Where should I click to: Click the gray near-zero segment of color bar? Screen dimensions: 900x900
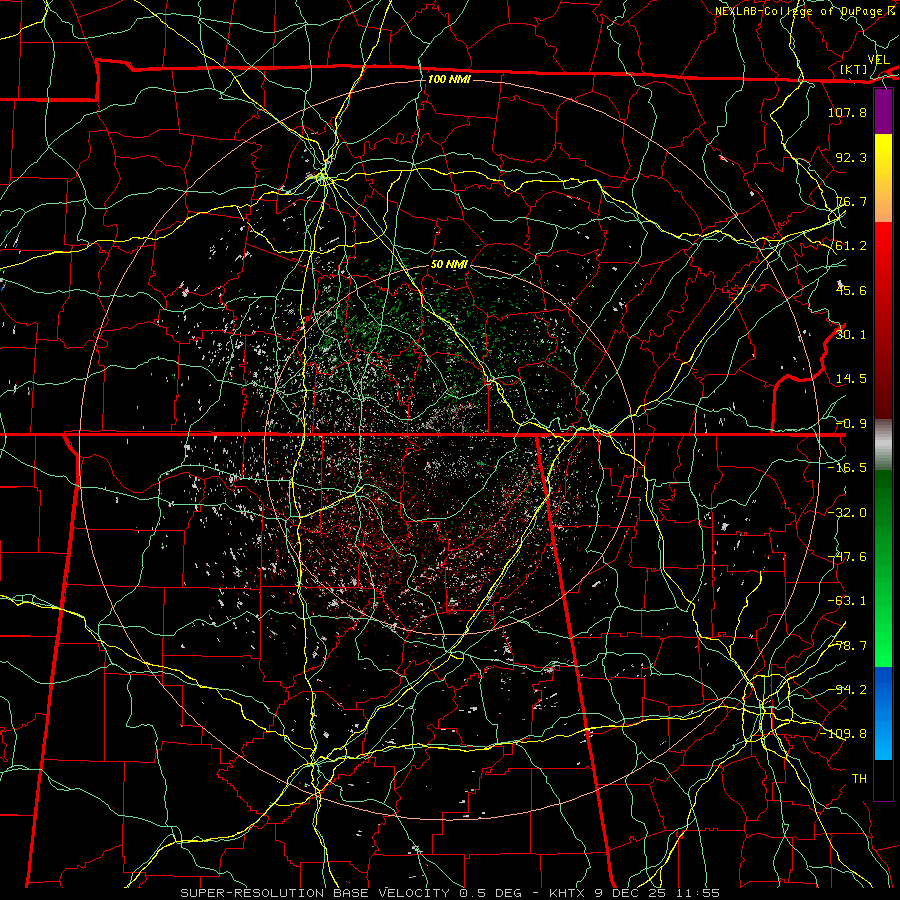[883, 445]
